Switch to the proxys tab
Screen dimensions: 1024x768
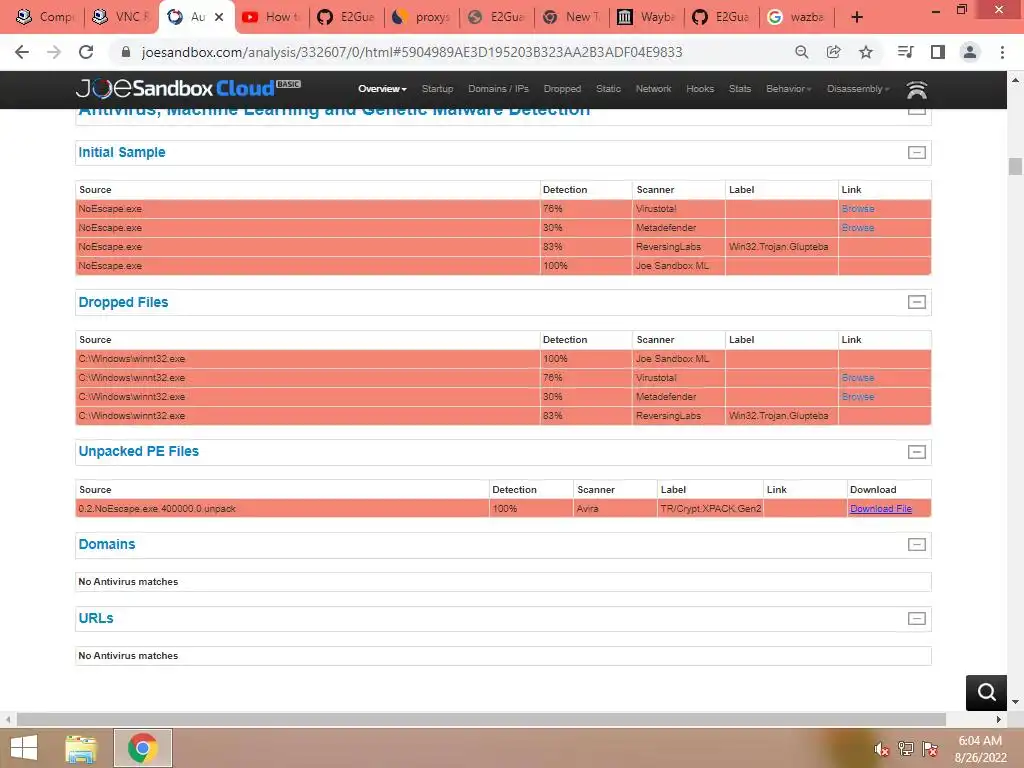point(421,17)
